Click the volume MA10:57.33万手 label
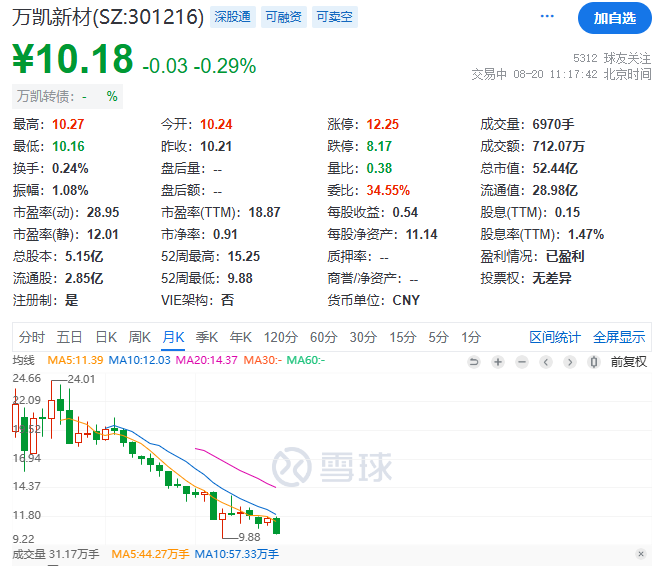The height and width of the screenshot is (566, 668). click(x=236, y=554)
